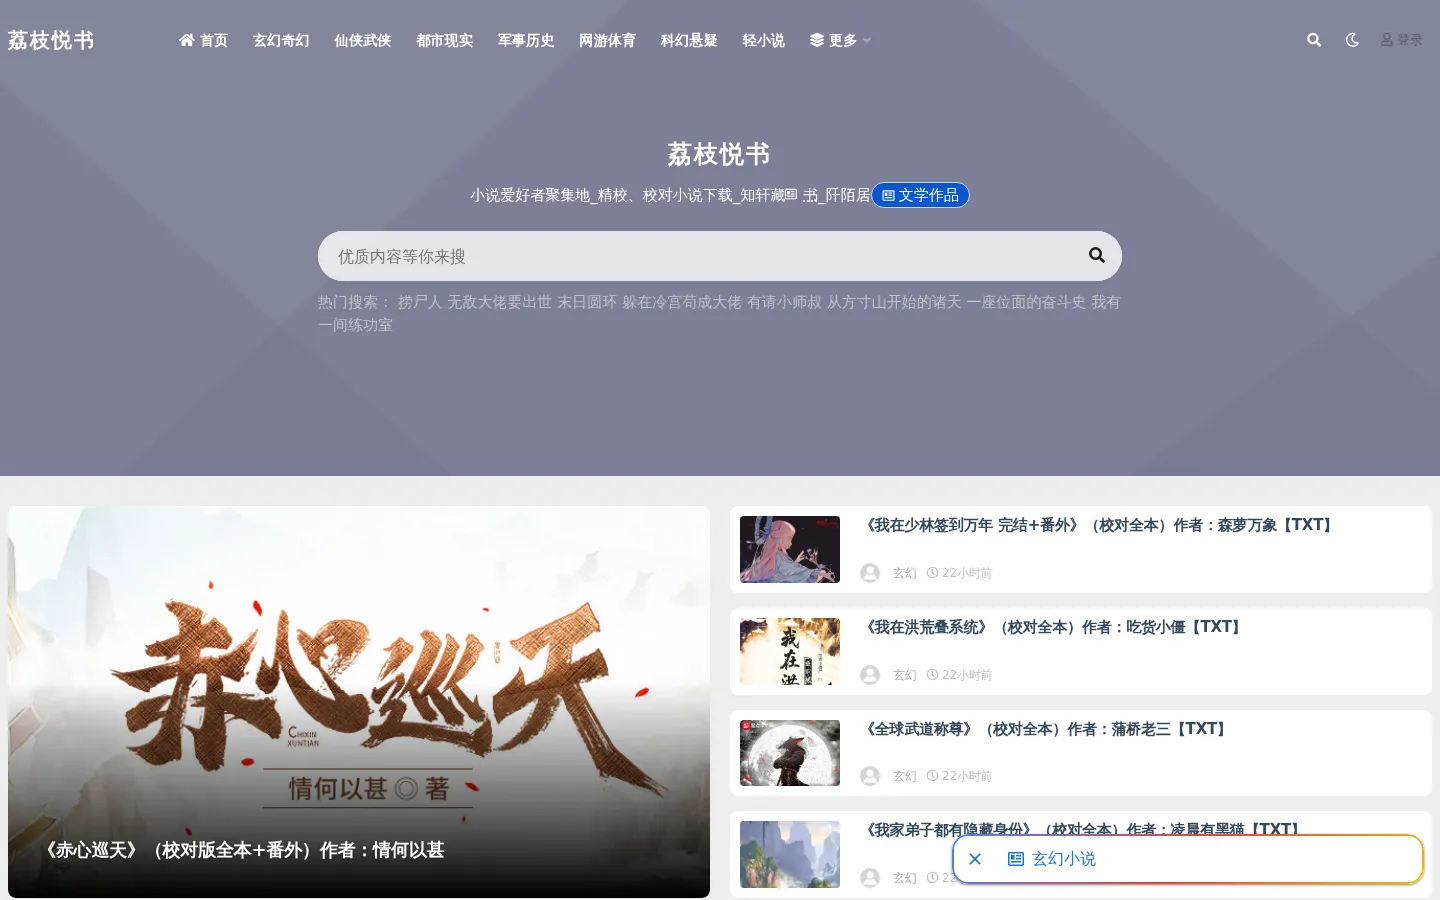The height and width of the screenshot is (900, 1440).
Task: Search hot keyword 有请小师叔
Action: (x=784, y=302)
